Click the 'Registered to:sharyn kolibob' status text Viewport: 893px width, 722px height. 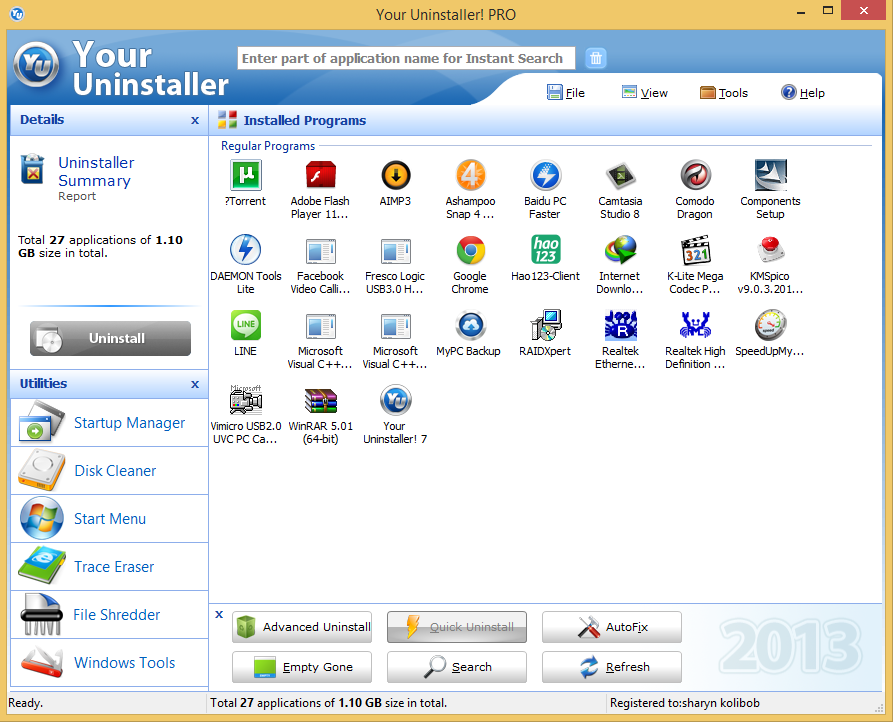pyautogui.click(x=685, y=703)
